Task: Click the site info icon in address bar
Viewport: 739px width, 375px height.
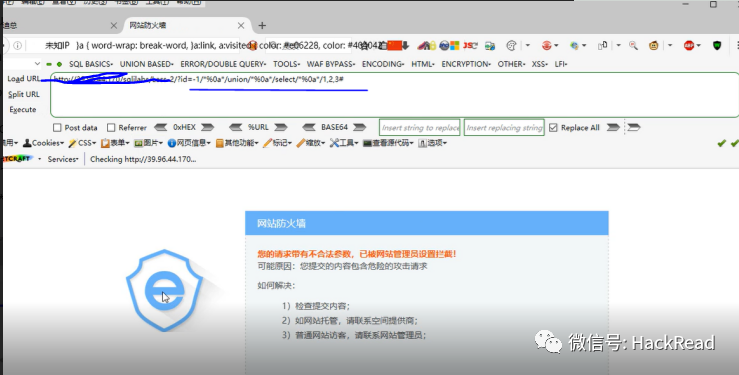Action: pyautogui.click(x=17, y=46)
